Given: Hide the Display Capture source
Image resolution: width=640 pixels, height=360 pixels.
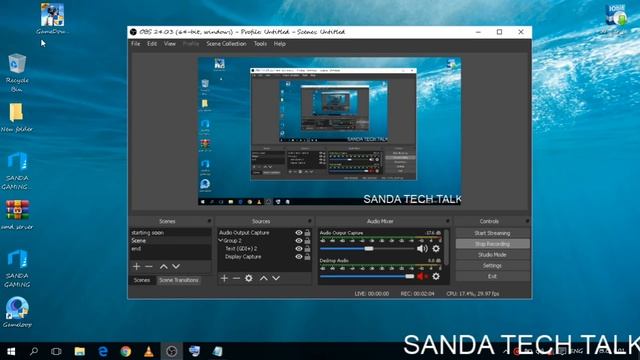Looking at the screenshot, I should point(299,257).
